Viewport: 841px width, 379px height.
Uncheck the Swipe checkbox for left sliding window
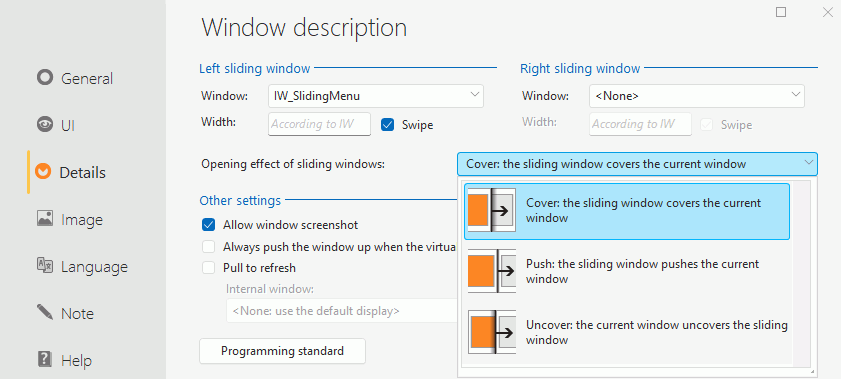(388, 125)
